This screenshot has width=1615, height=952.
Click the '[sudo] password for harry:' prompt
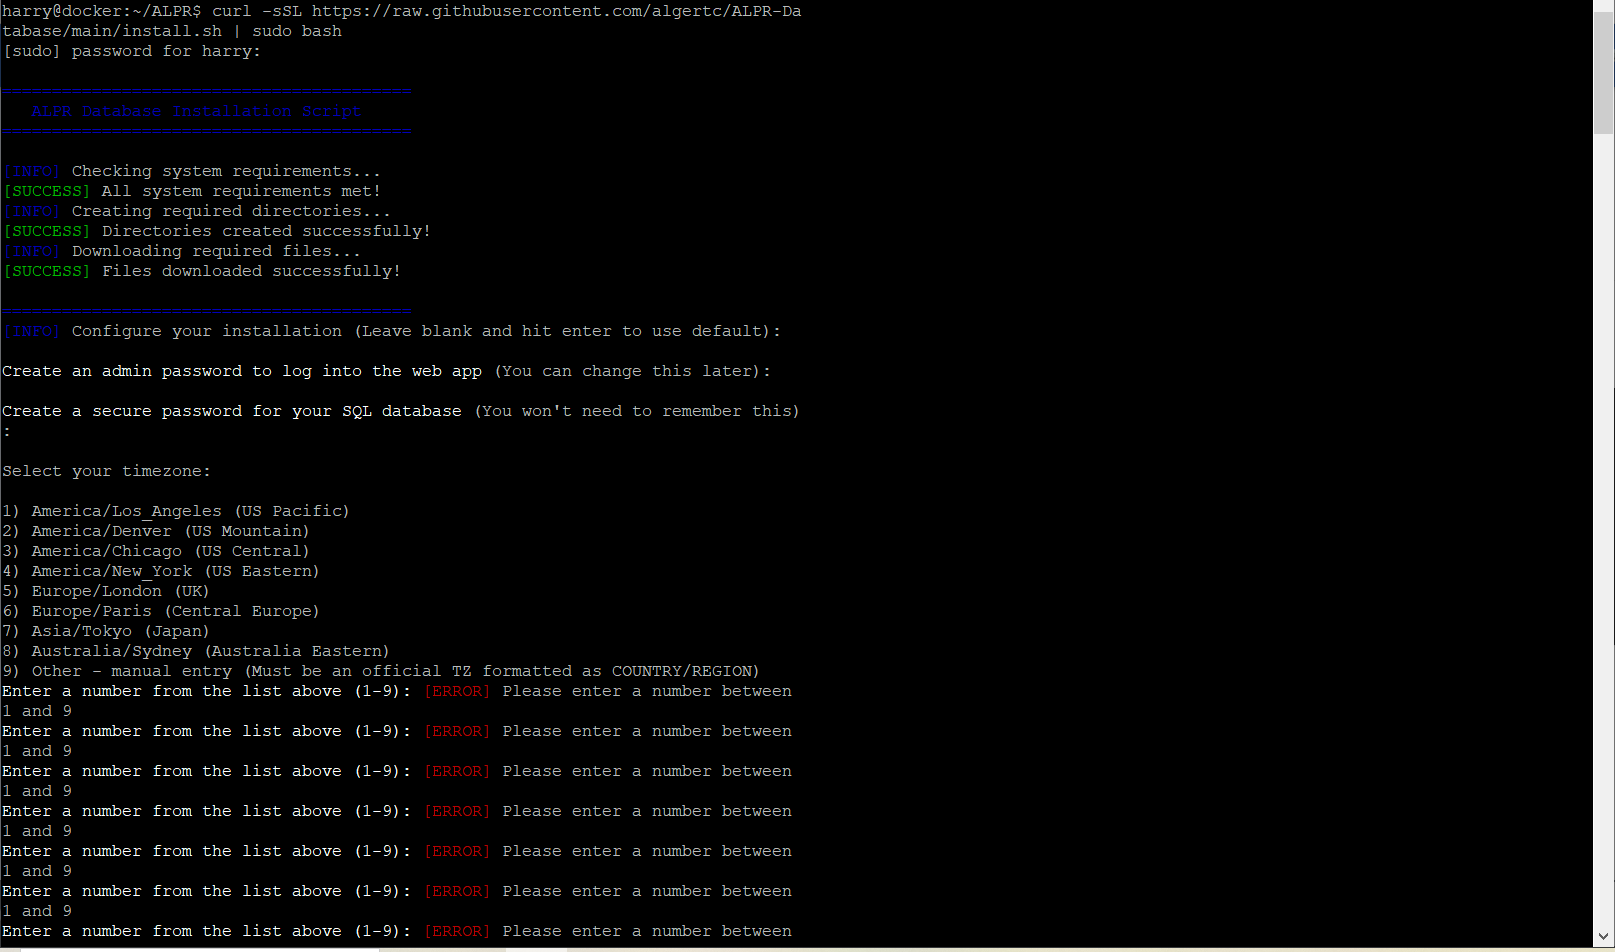(x=131, y=51)
